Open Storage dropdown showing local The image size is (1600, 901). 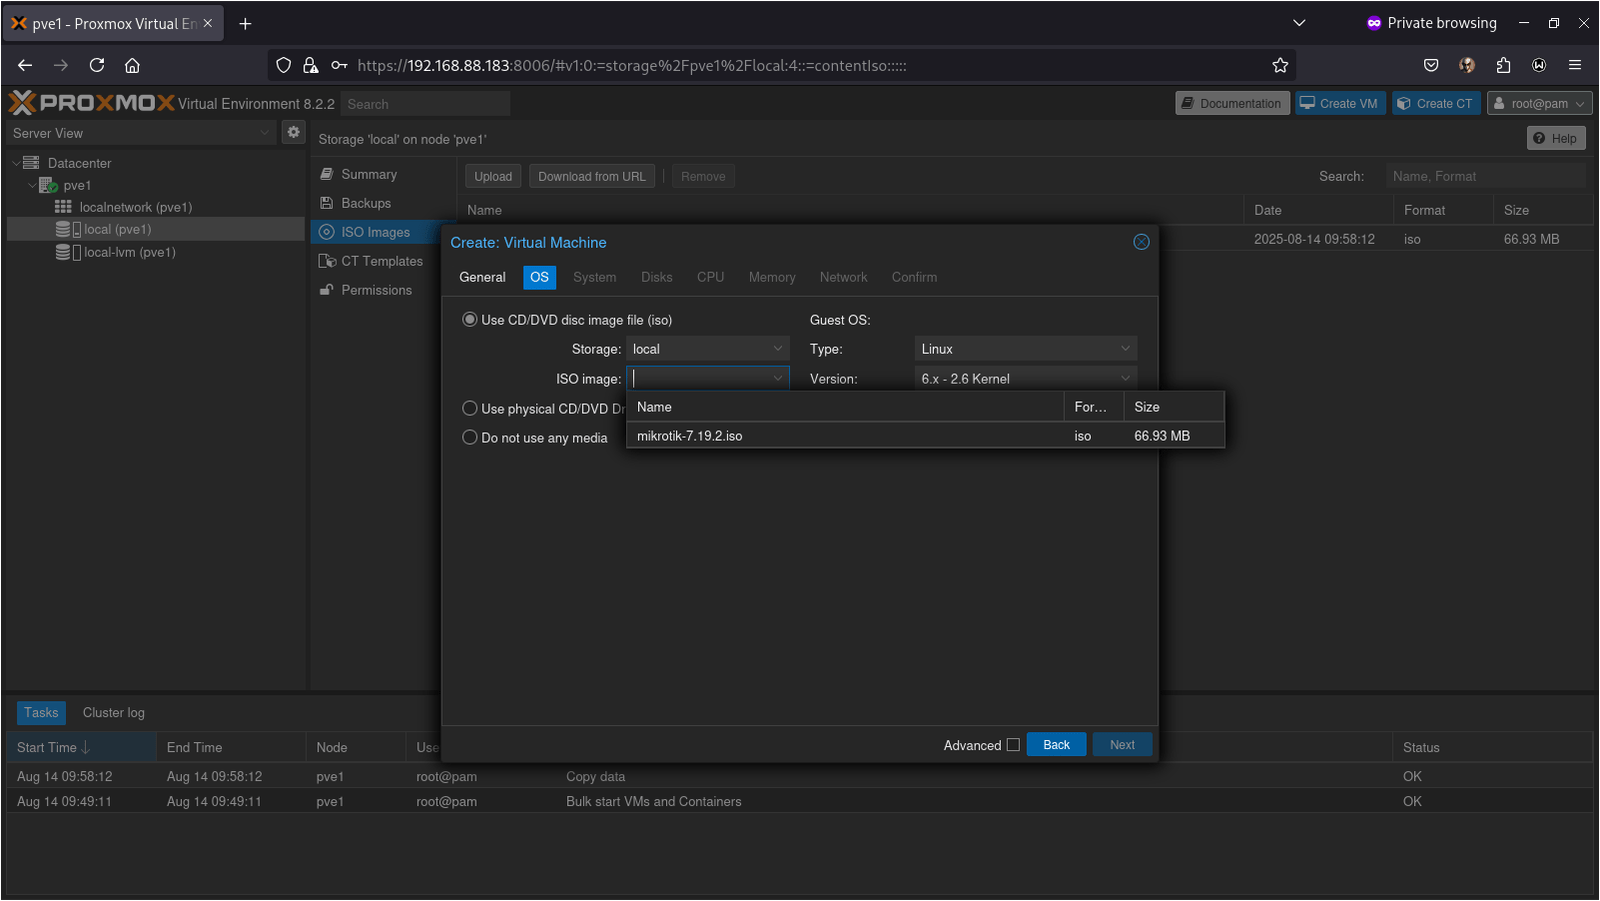[x=707, y=349]
